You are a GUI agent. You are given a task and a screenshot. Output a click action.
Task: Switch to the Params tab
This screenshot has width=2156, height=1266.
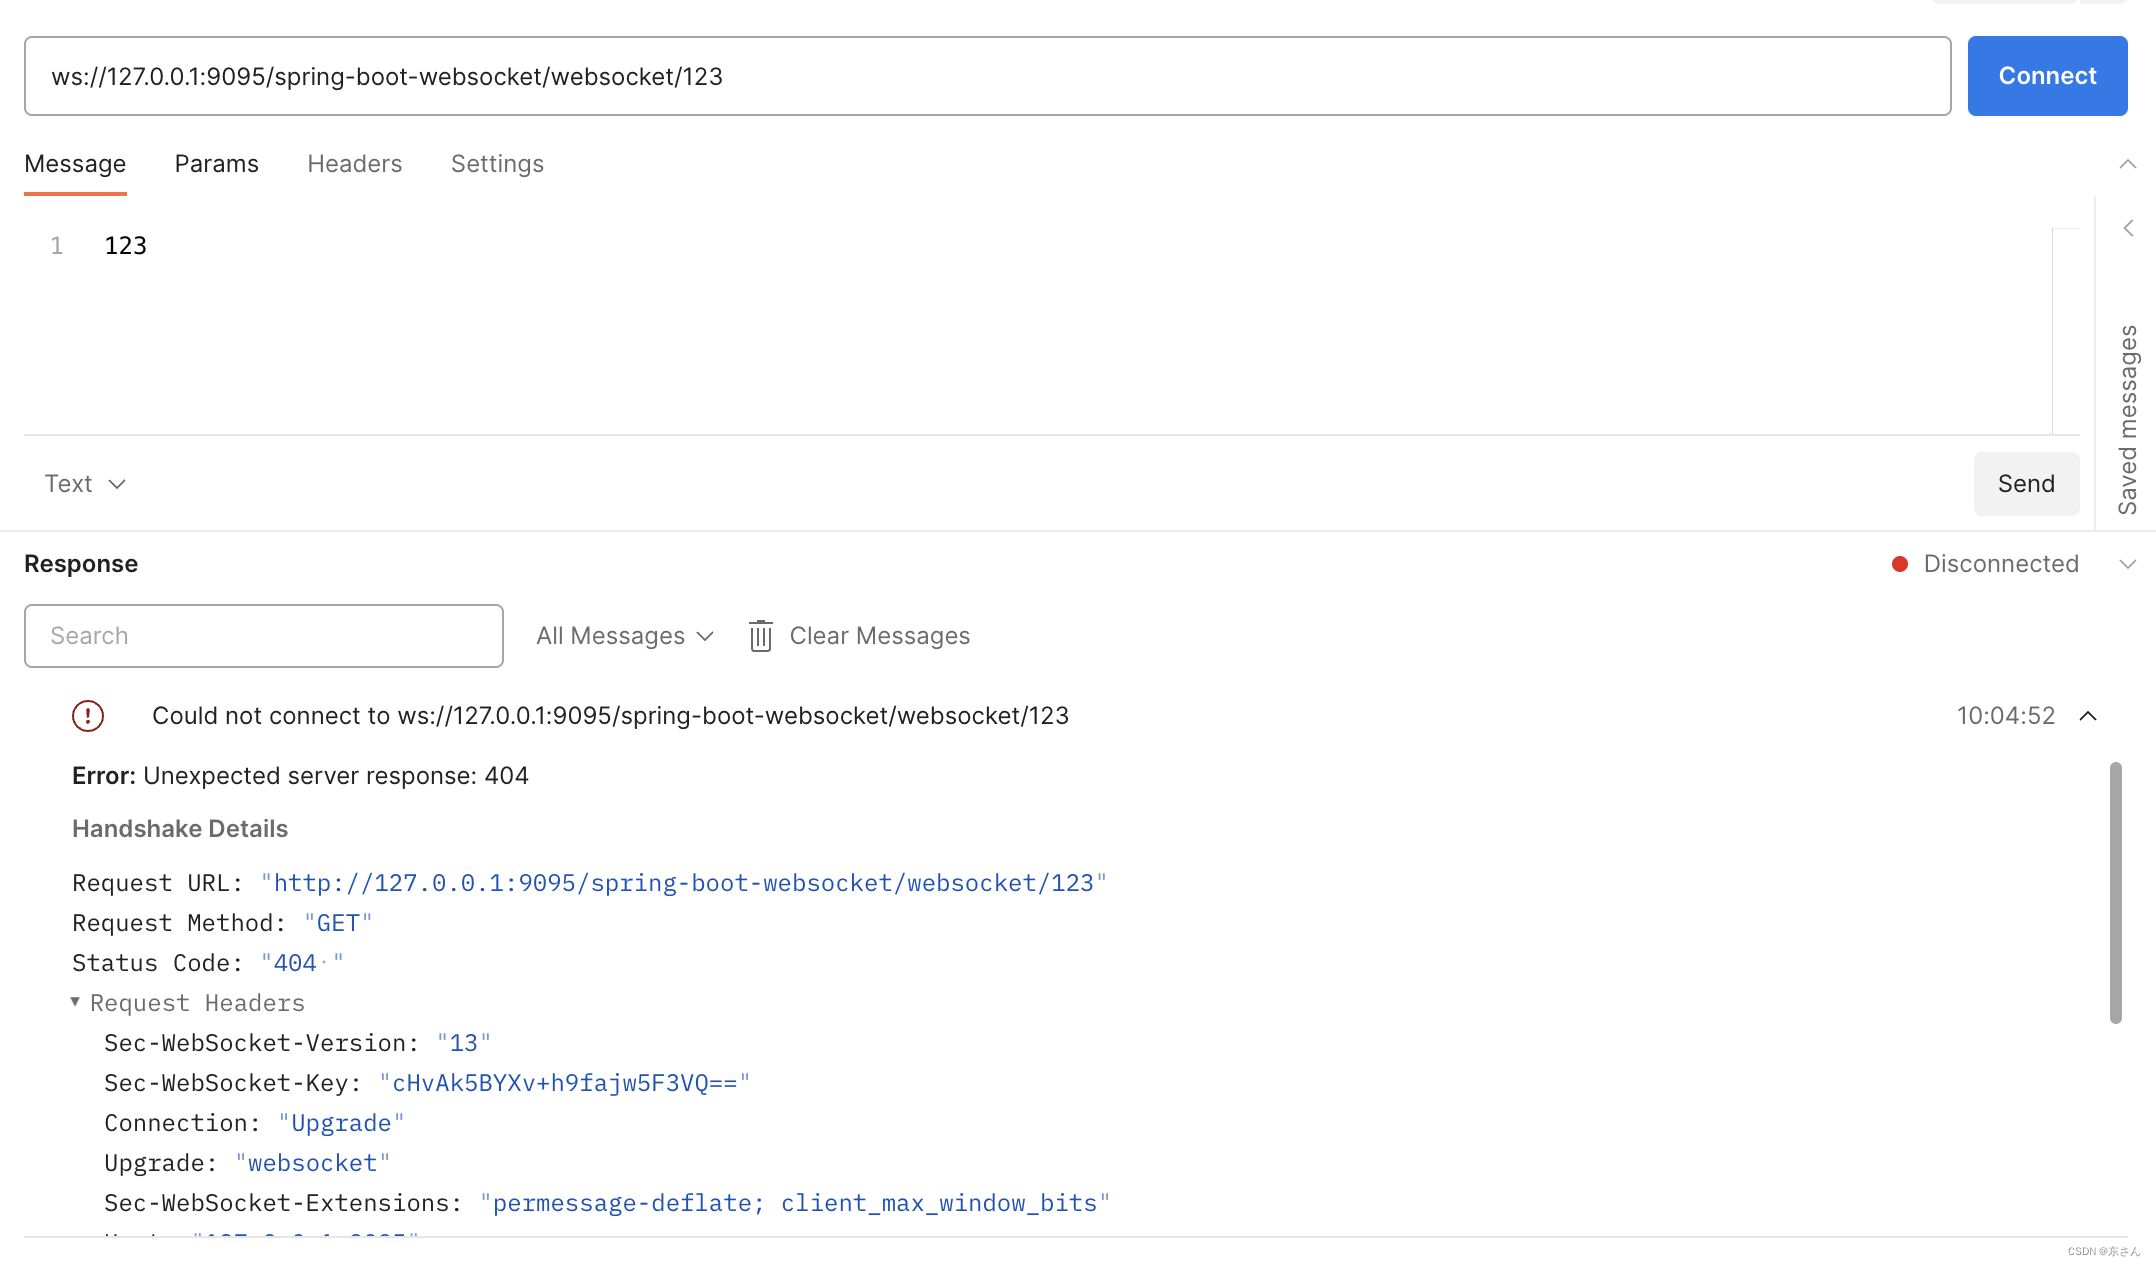tap(215, 161)
